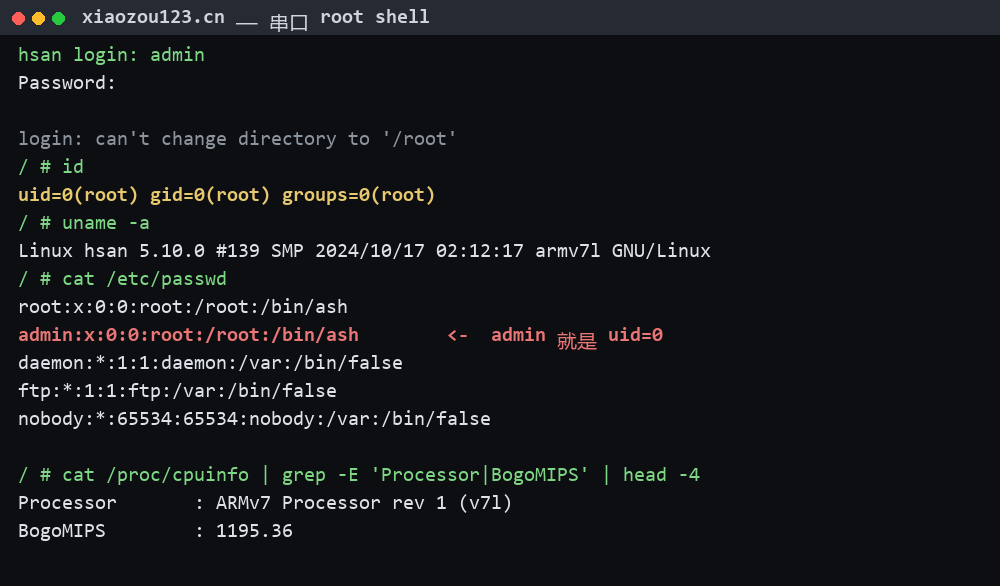
Task: Click the 'ftp:*:1:1:ftp:/var:/bin/false' line
Action: pyautogui.click(x=177, y=392)
